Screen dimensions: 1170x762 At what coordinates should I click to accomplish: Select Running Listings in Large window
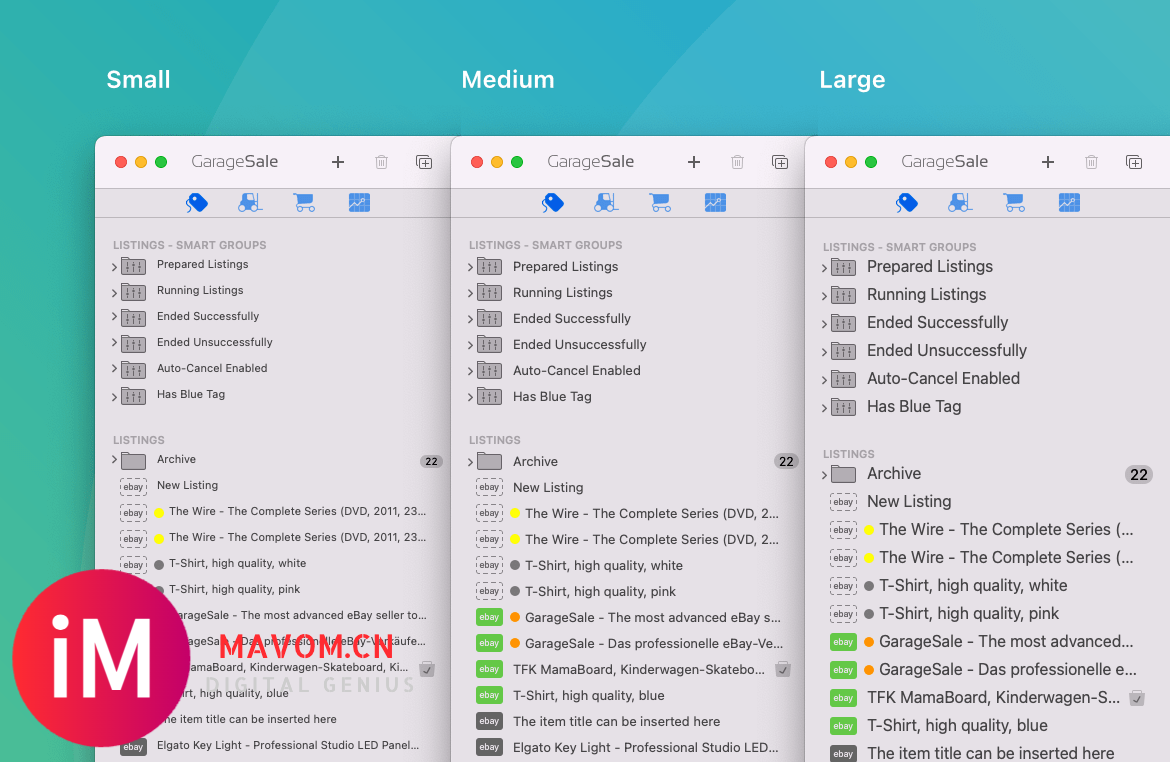[x=926, y=295]
